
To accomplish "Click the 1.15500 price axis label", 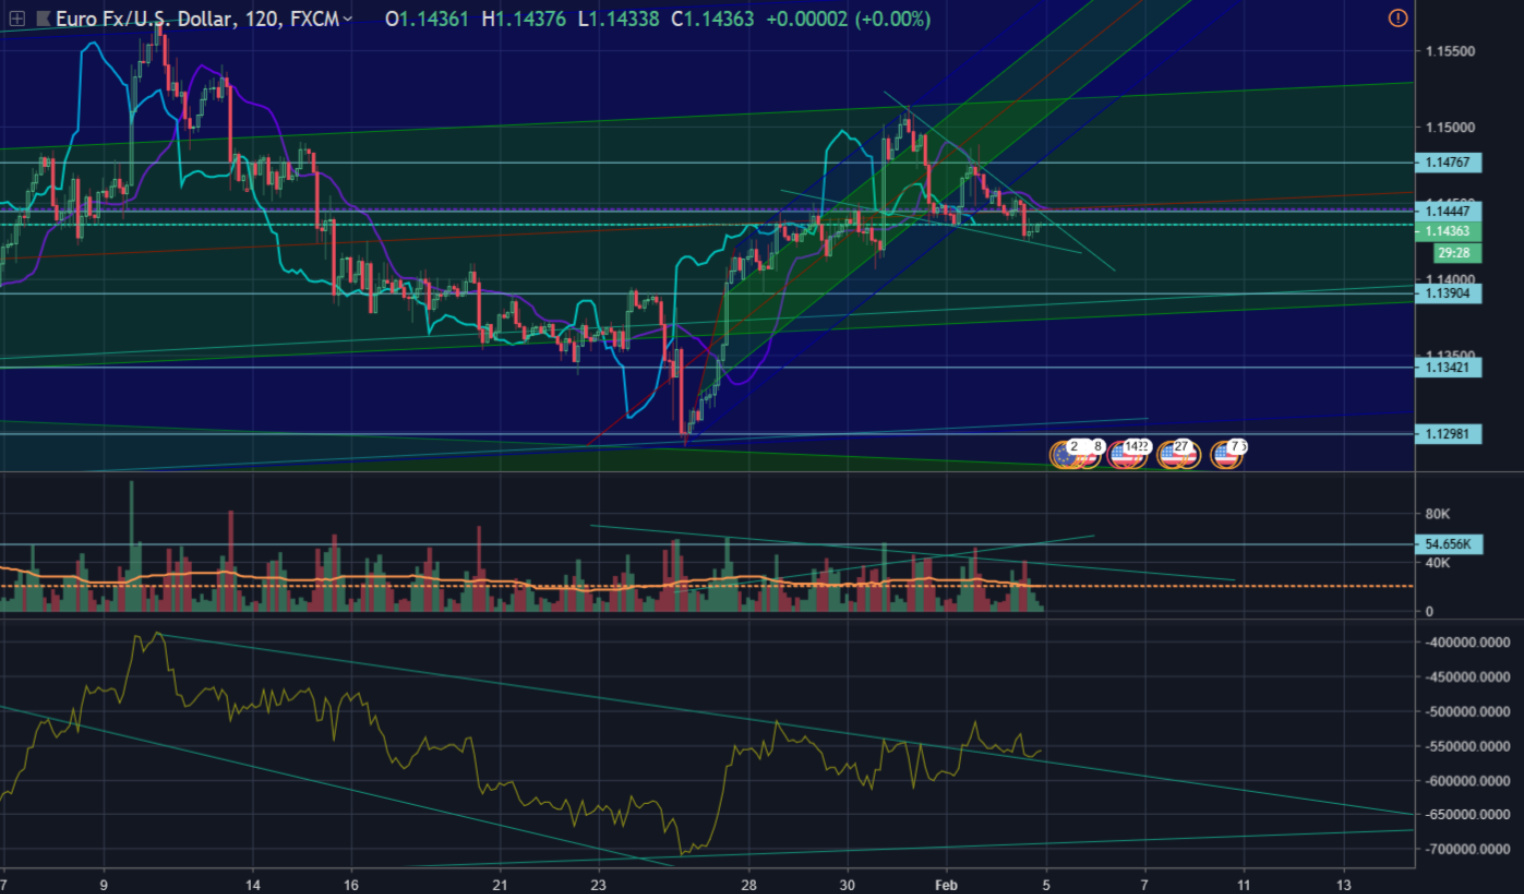I will (x=1450, y=51).
